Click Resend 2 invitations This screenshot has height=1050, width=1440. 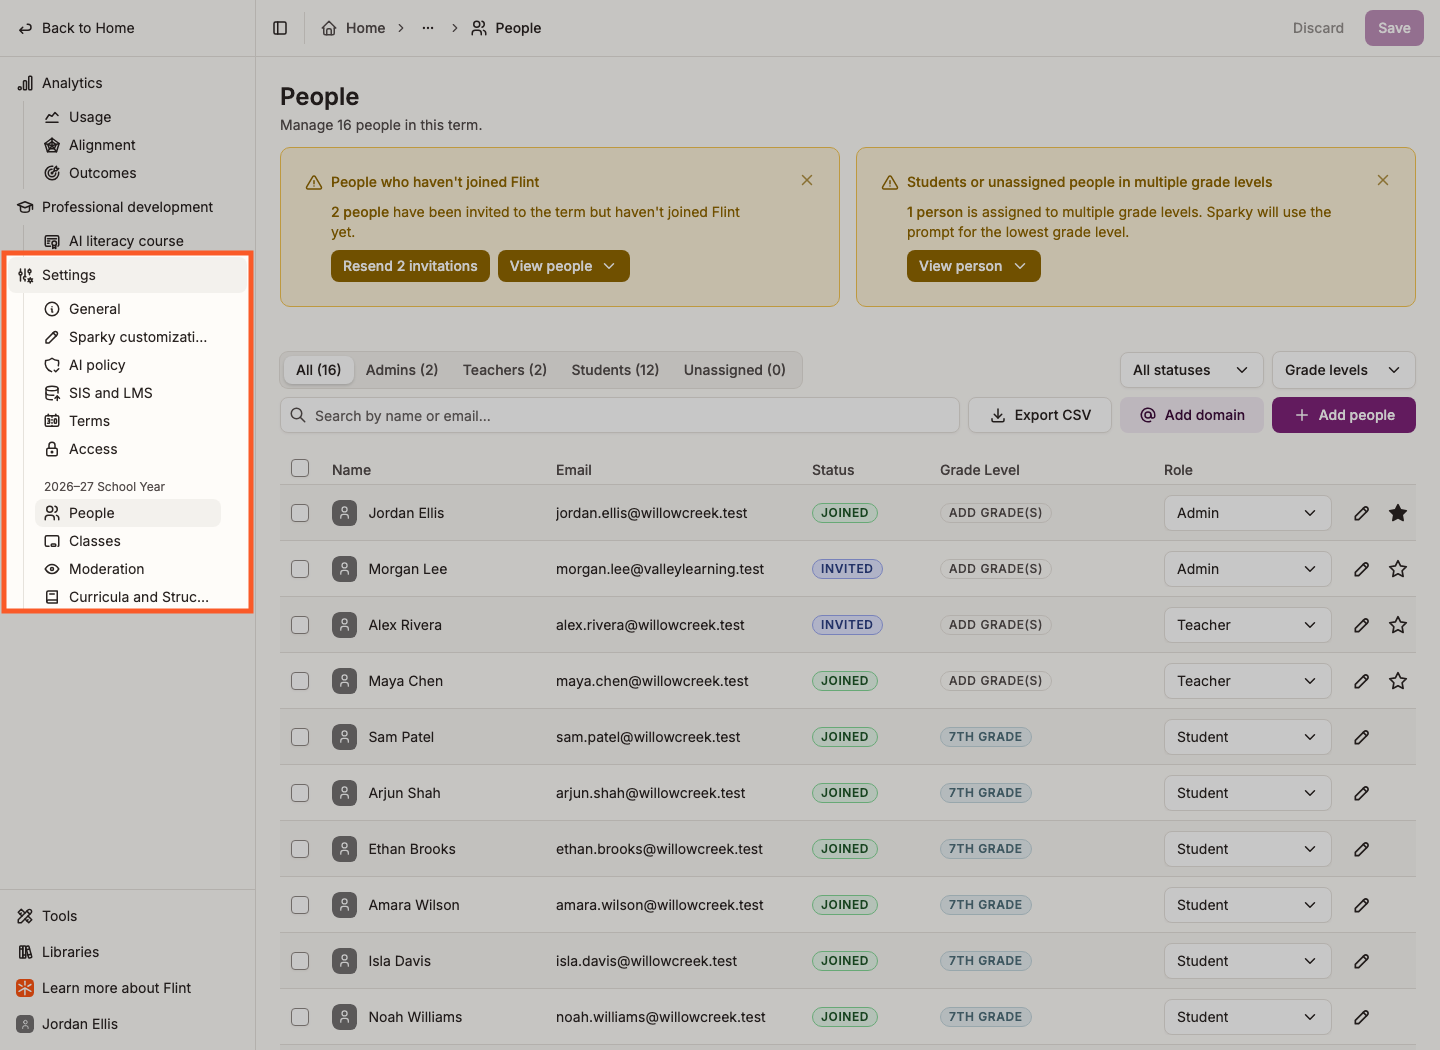(410, 266)
